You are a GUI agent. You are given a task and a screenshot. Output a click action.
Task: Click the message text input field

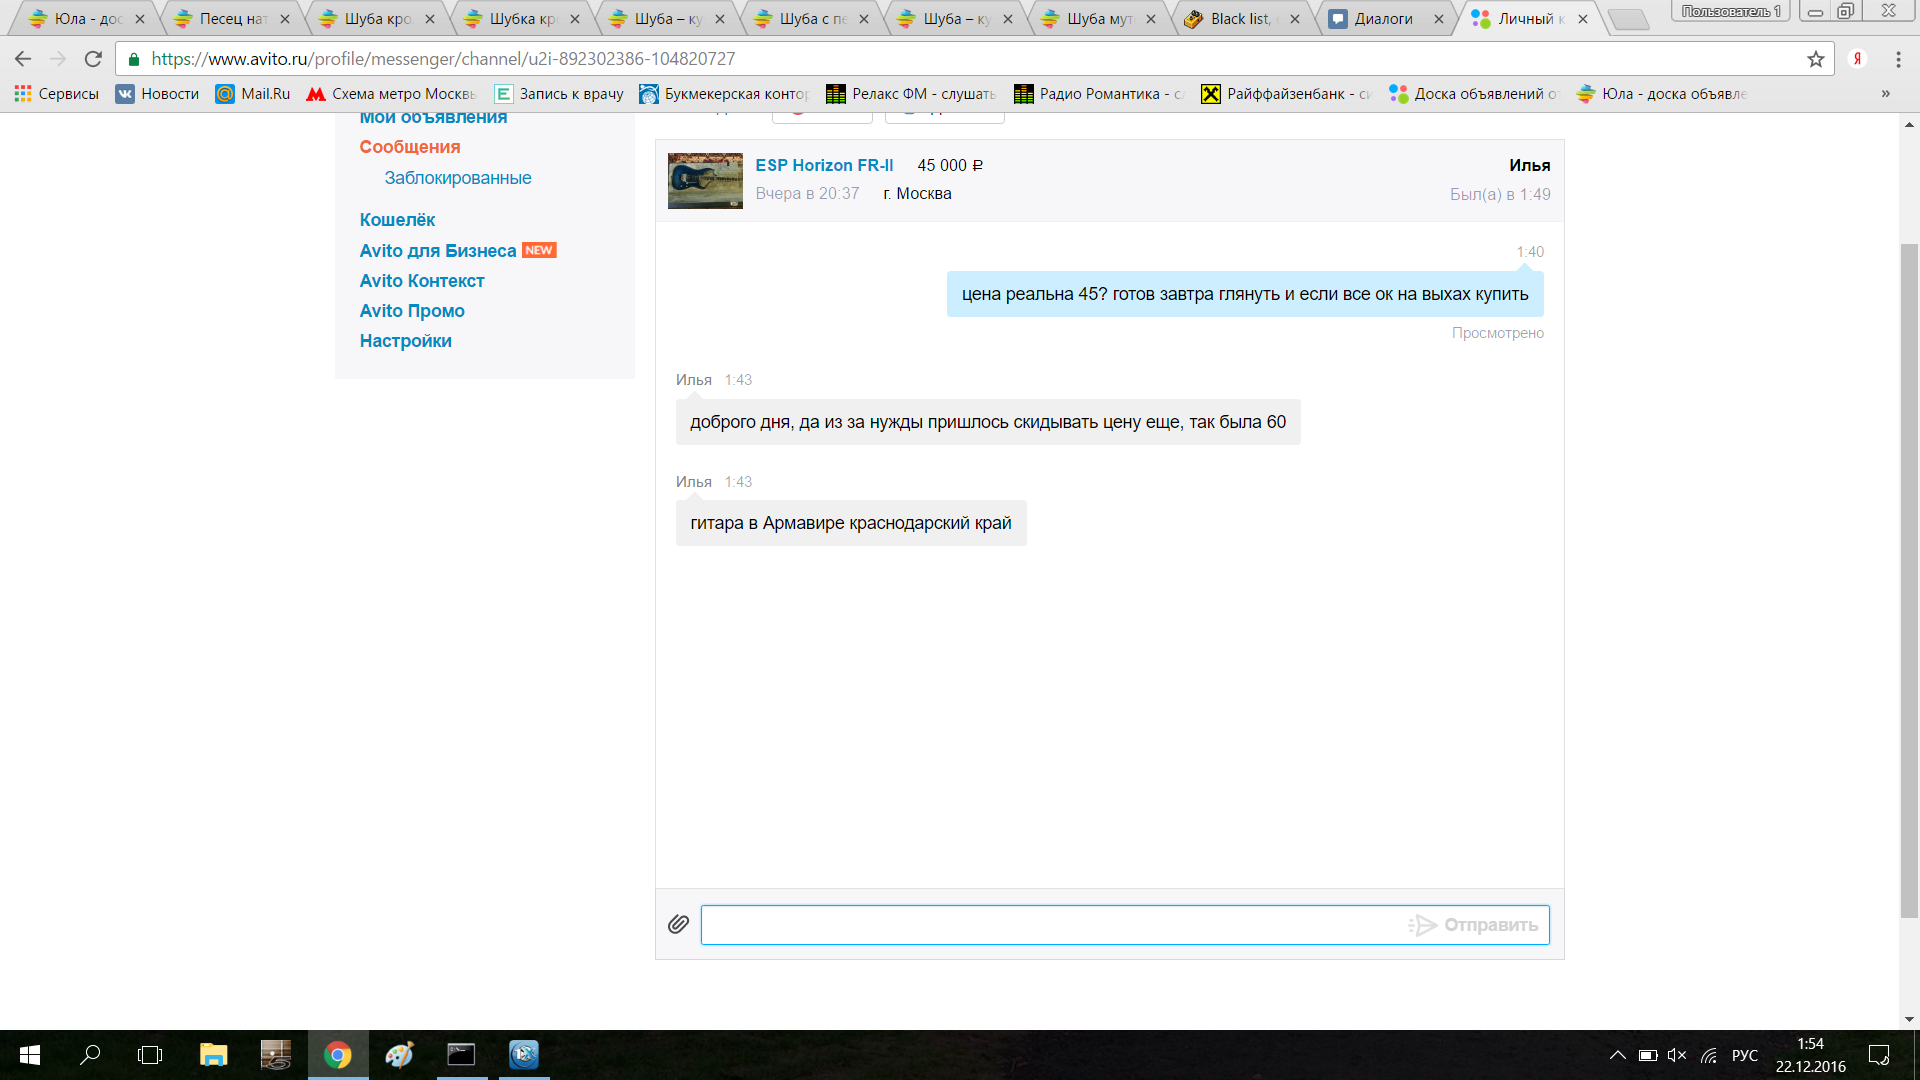coord(1050,925)
